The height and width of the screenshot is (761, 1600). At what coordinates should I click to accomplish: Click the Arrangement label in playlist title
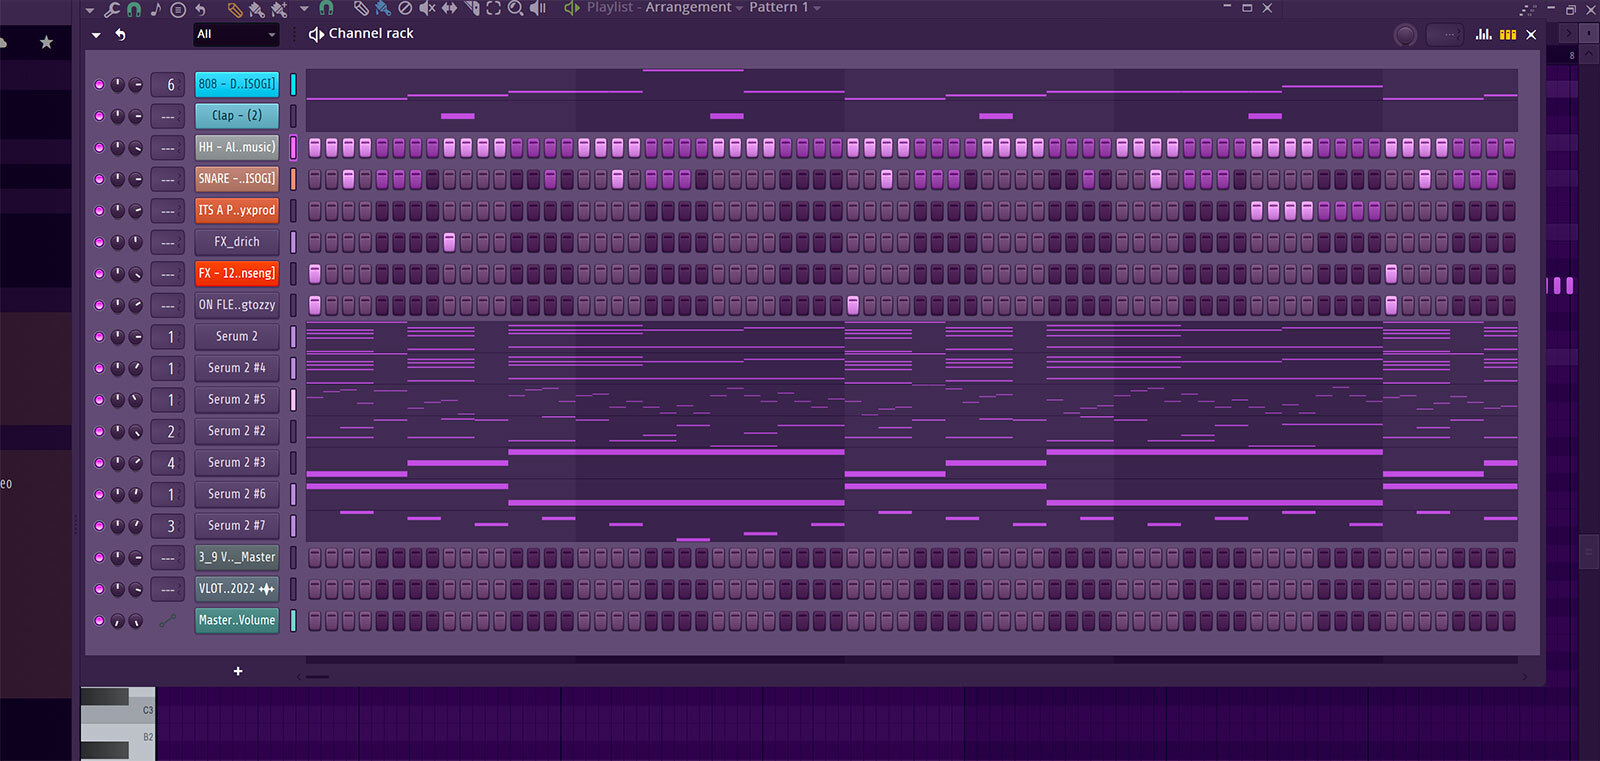click(688, 7)
